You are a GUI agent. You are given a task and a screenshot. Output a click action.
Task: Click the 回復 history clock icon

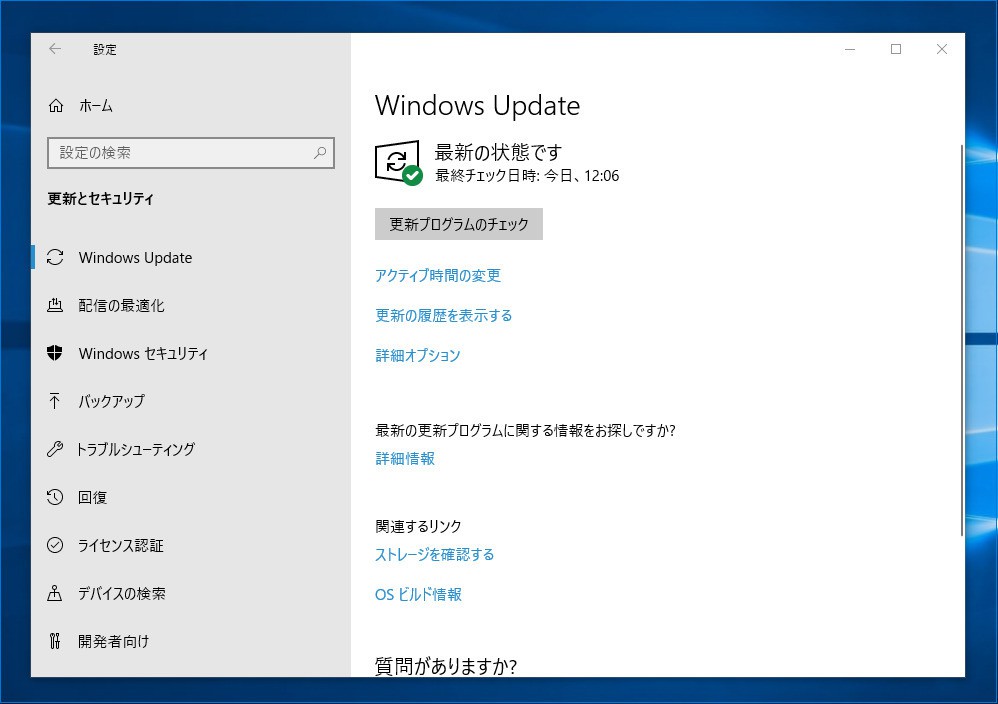click(55, 496)
